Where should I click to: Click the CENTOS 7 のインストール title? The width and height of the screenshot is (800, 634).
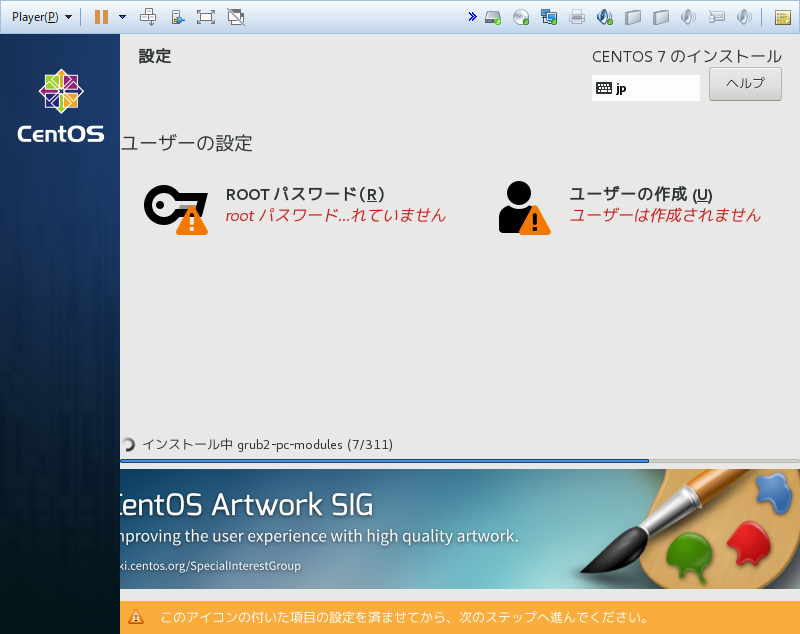(687, 56)
